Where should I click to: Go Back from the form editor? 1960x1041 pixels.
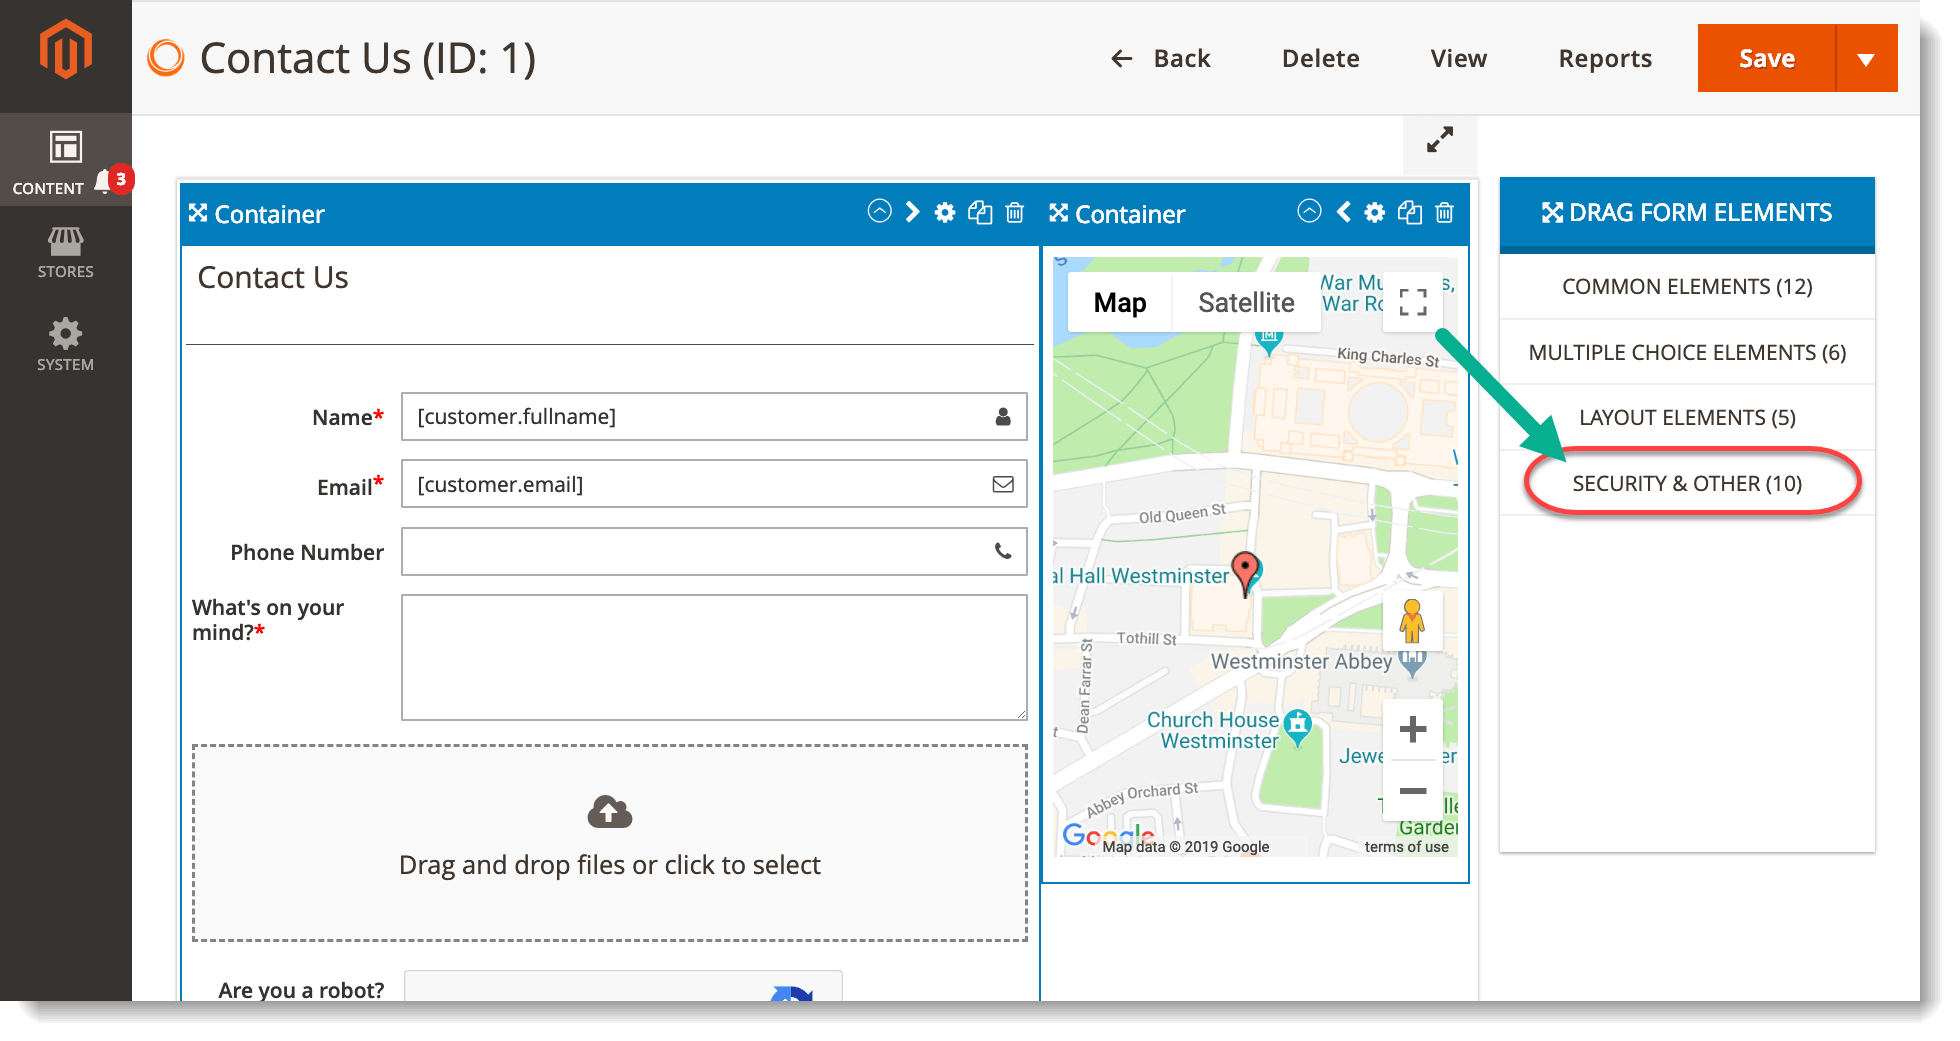point(1162,58)
